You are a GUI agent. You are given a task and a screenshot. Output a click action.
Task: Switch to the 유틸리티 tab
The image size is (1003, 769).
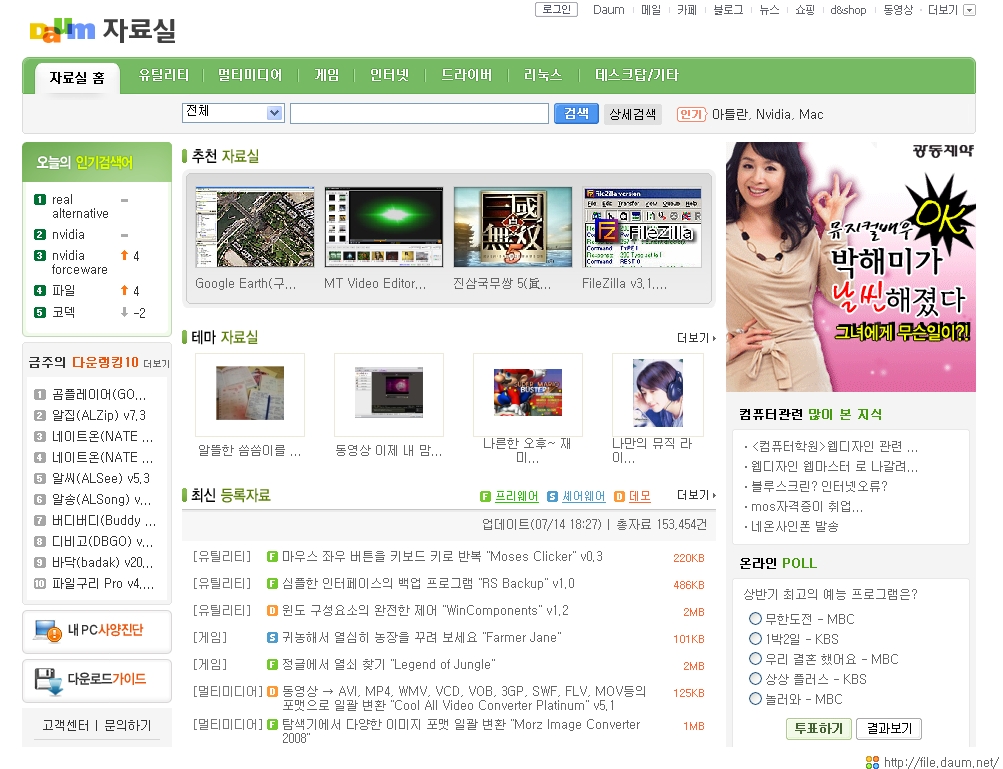pyautogui.click(x=163, y=75)
